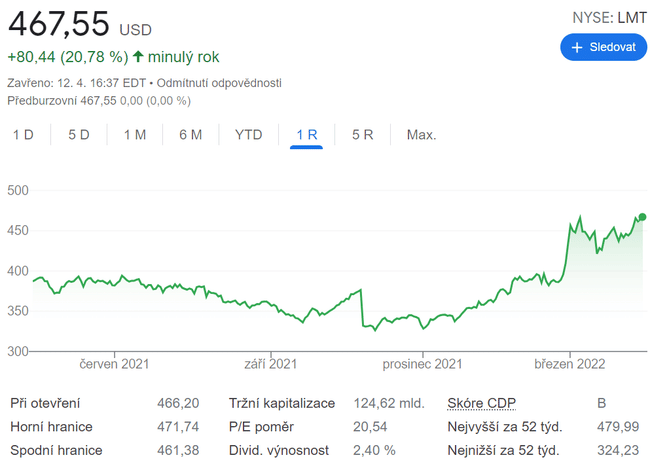
Task: Click the green up arrow beside the price change
Action: 138,57
